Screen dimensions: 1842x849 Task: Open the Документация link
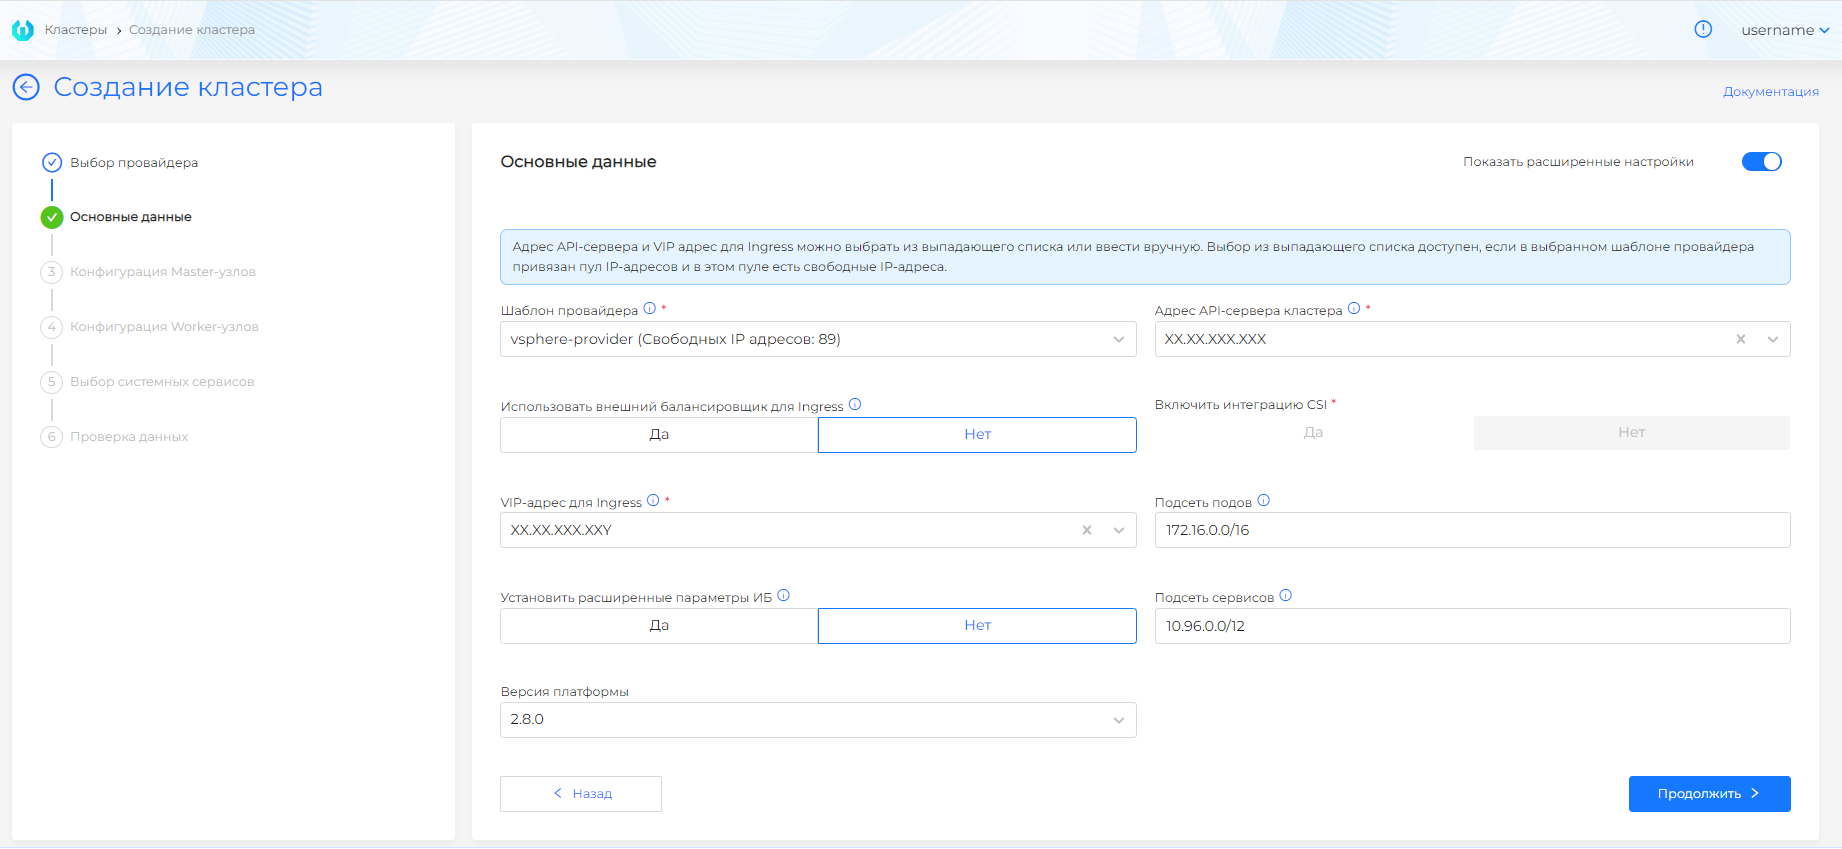pos(1770,92)
